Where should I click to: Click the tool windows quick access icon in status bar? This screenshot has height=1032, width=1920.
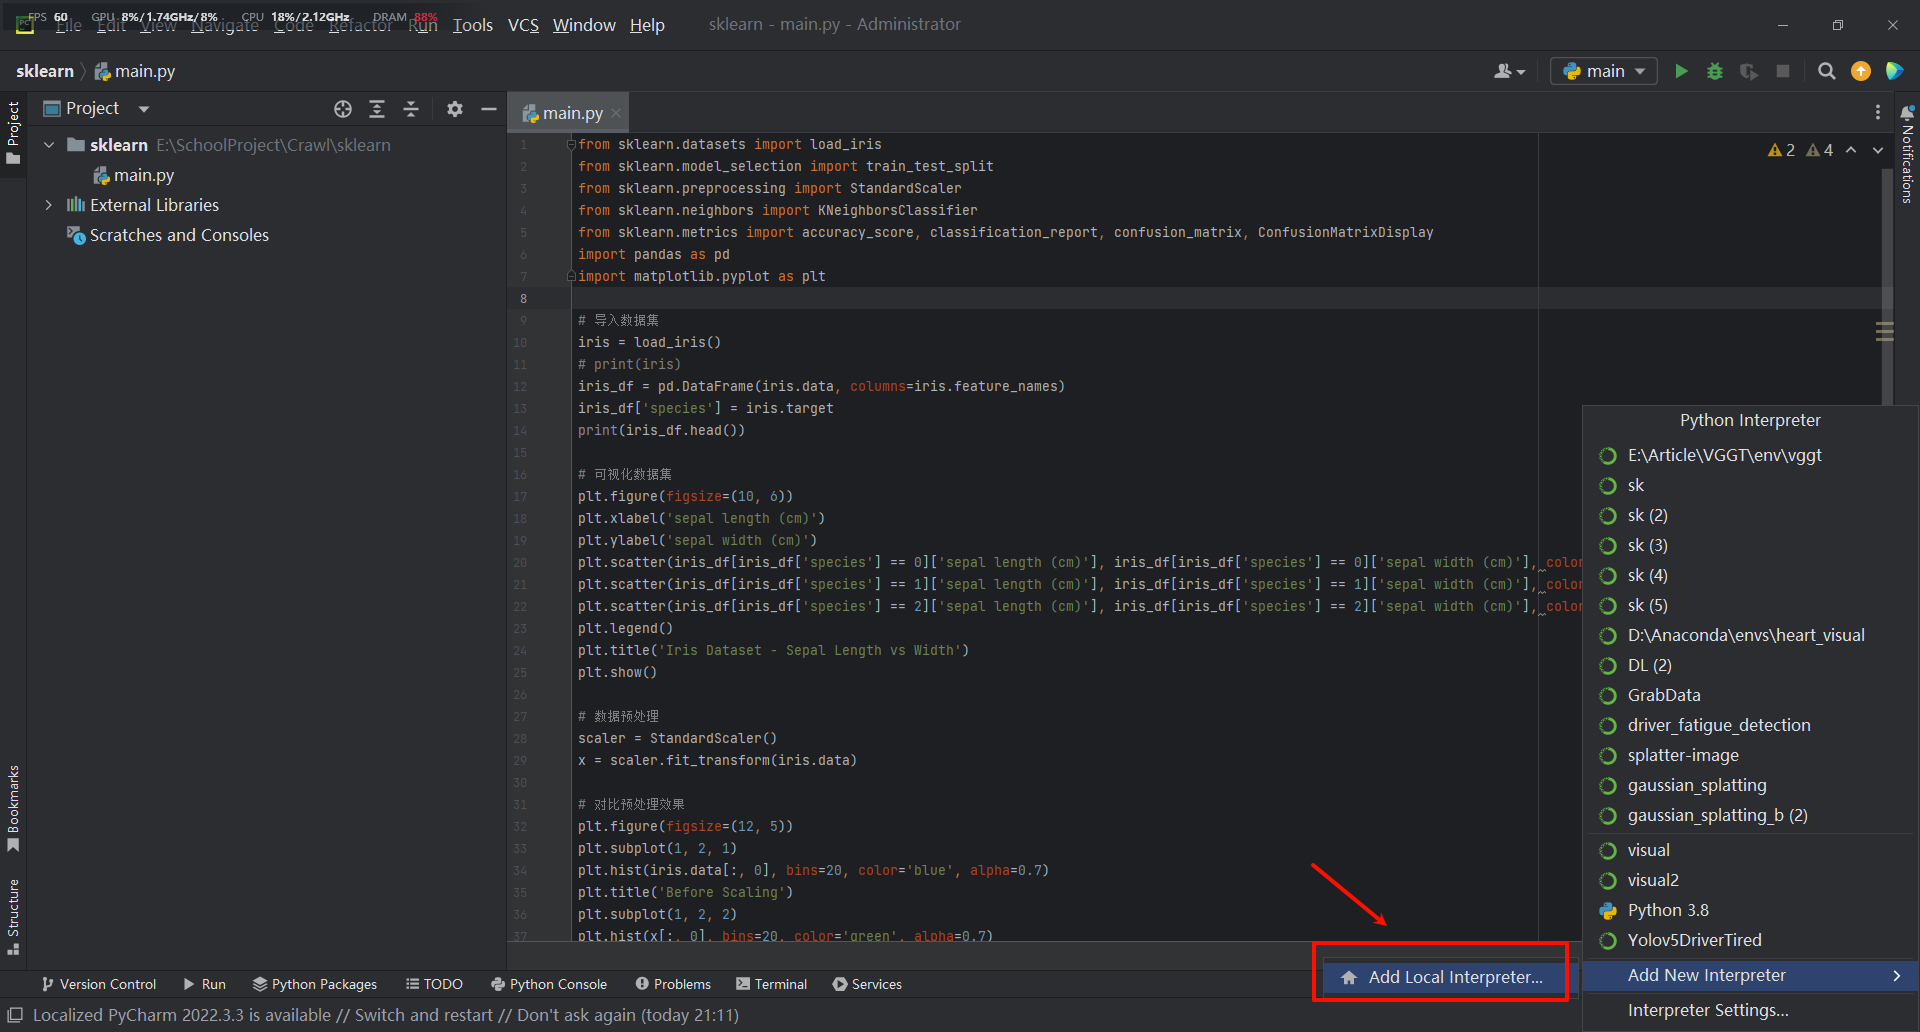[15, 1015]
